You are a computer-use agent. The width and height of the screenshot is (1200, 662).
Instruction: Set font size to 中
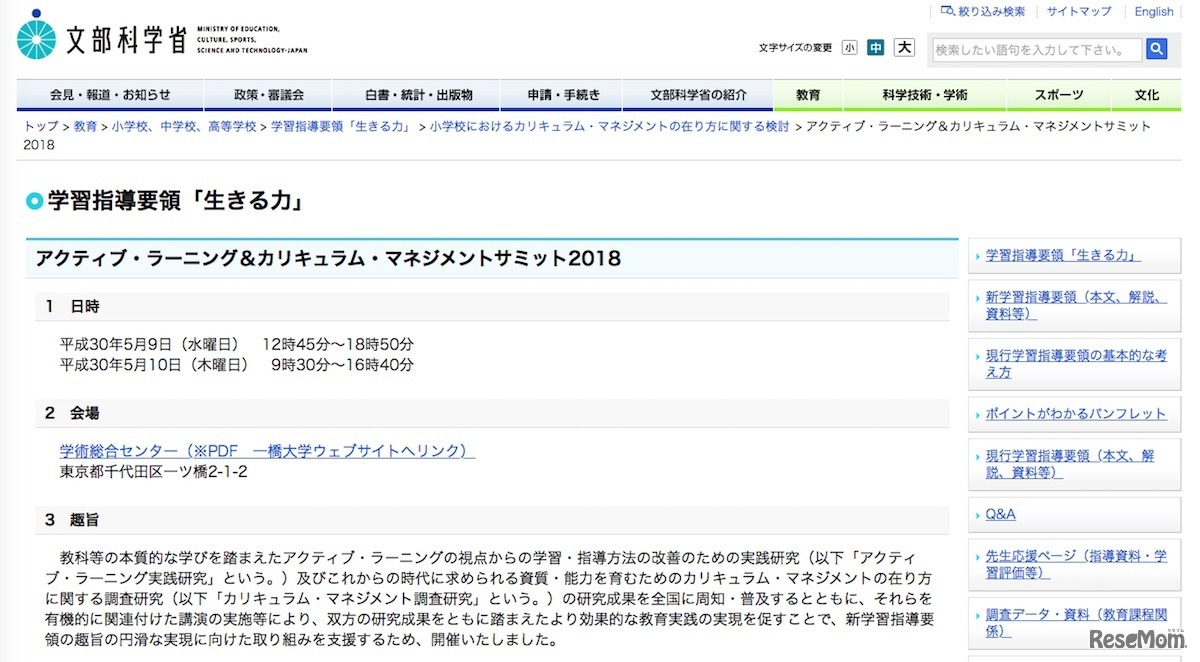876,47
